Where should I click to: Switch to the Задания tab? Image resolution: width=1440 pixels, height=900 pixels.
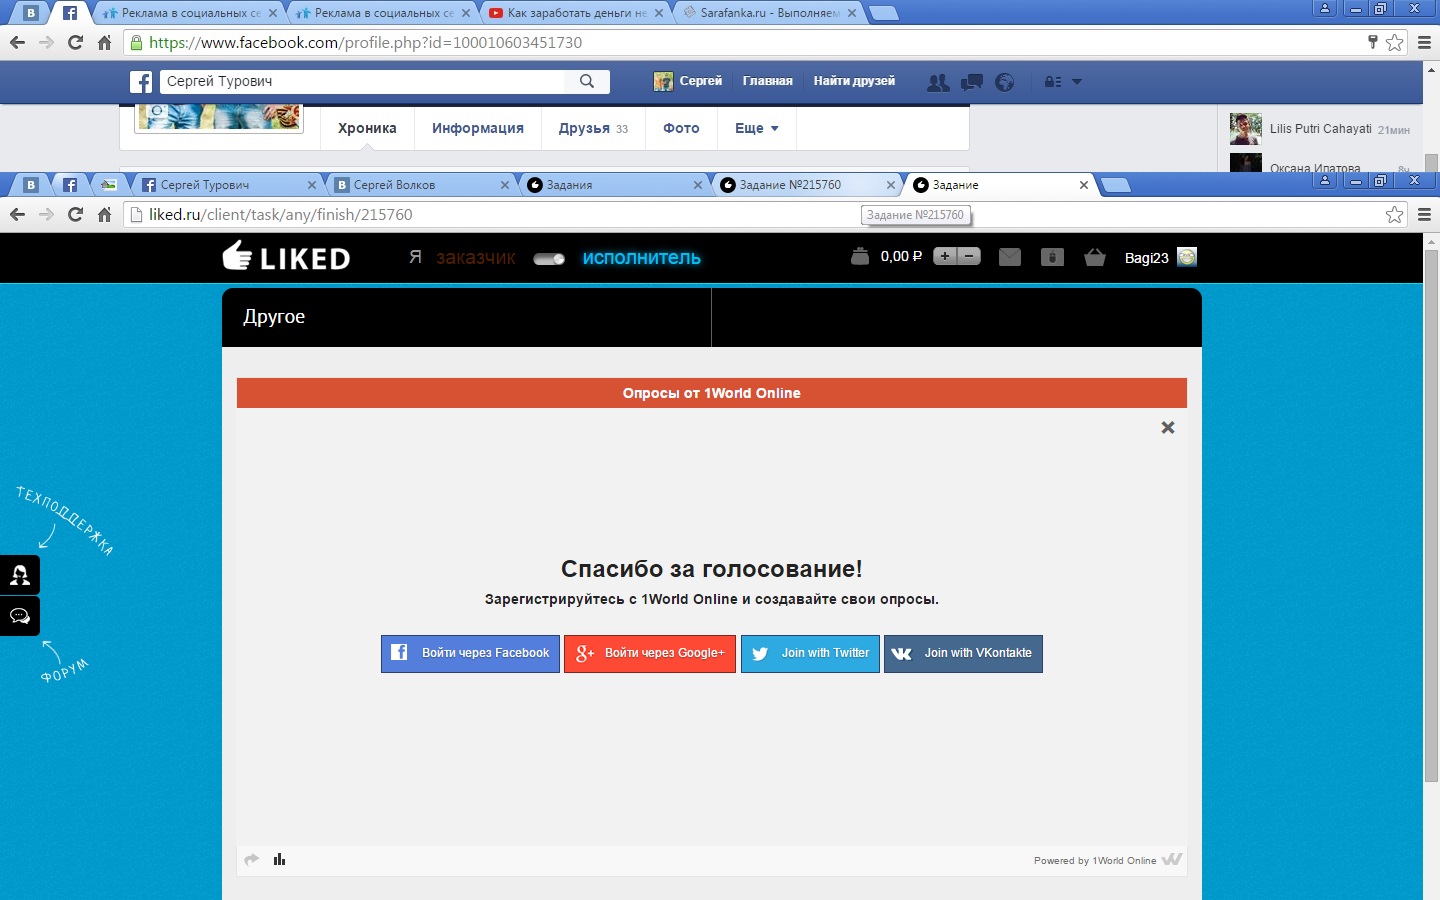614,185
